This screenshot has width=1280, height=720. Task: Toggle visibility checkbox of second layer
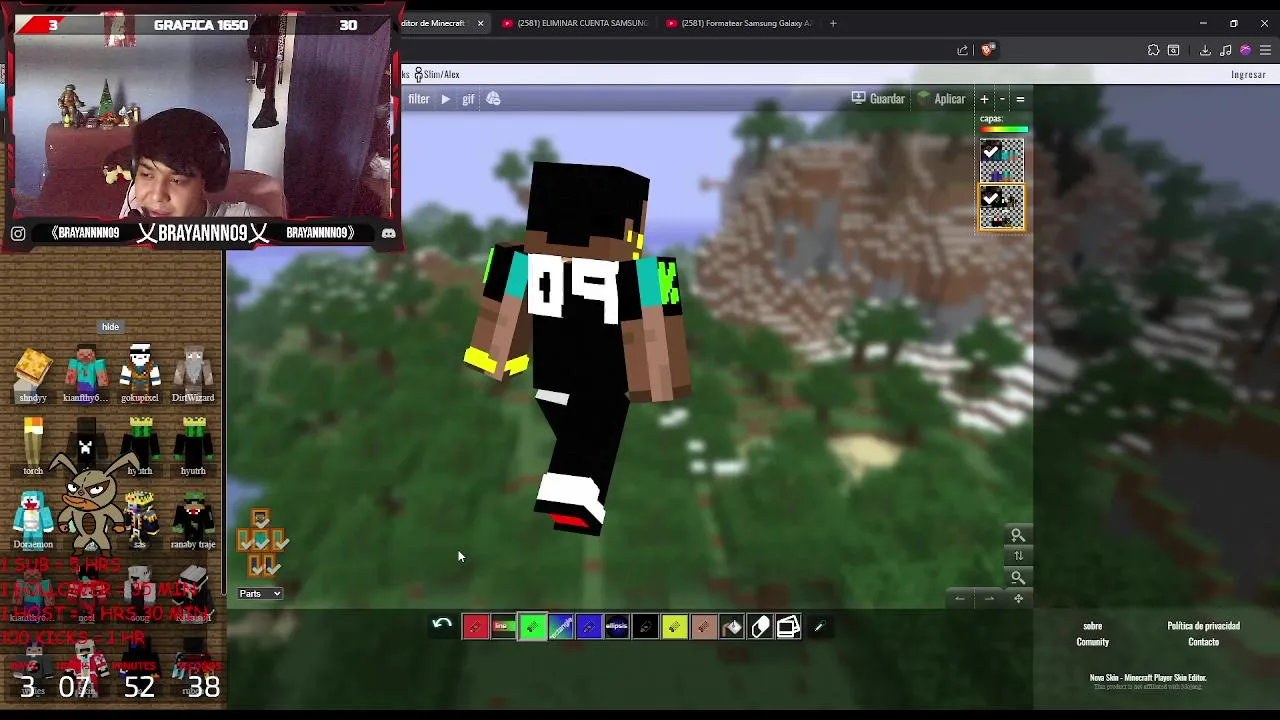(x=991, y=198)
